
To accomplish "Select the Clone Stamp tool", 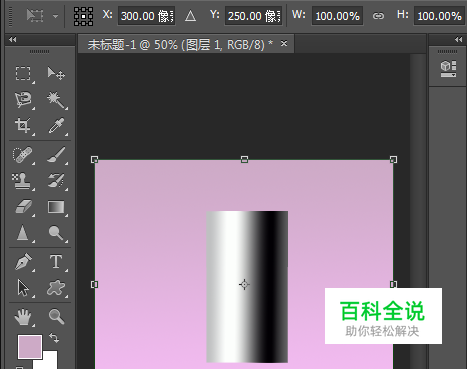I will click(x=22, y=181).
